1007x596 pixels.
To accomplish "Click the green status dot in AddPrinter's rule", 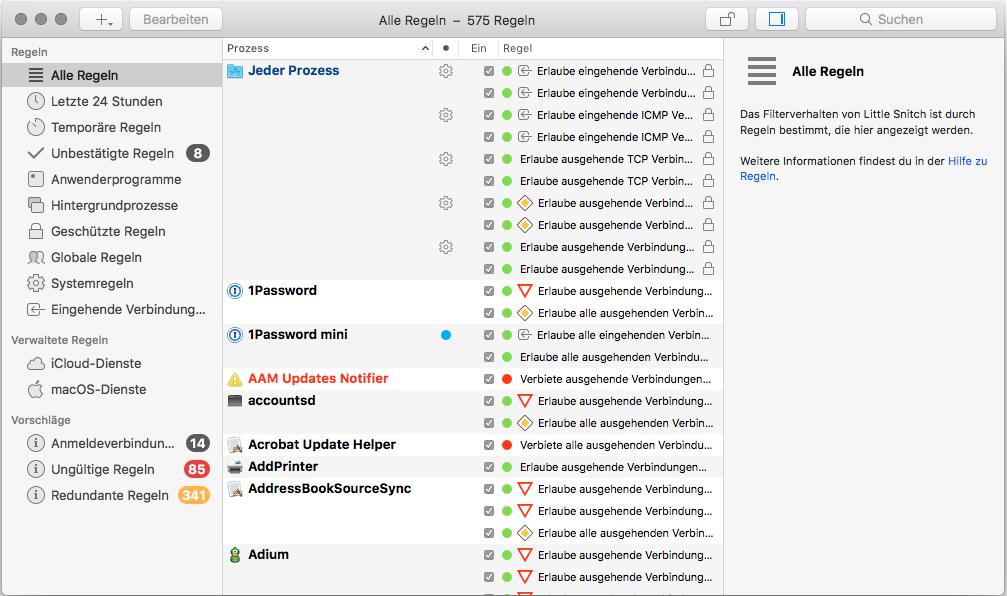I will click(507, 467).
